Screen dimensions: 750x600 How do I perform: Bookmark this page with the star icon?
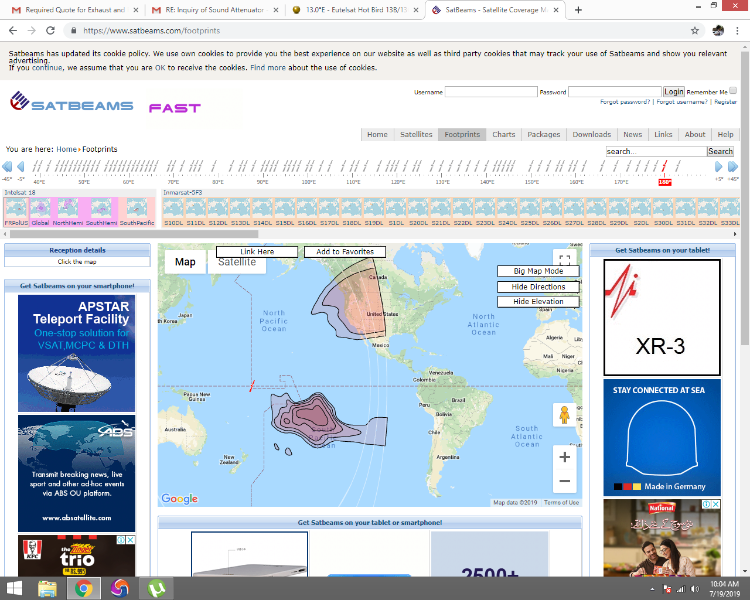point(695,31)
